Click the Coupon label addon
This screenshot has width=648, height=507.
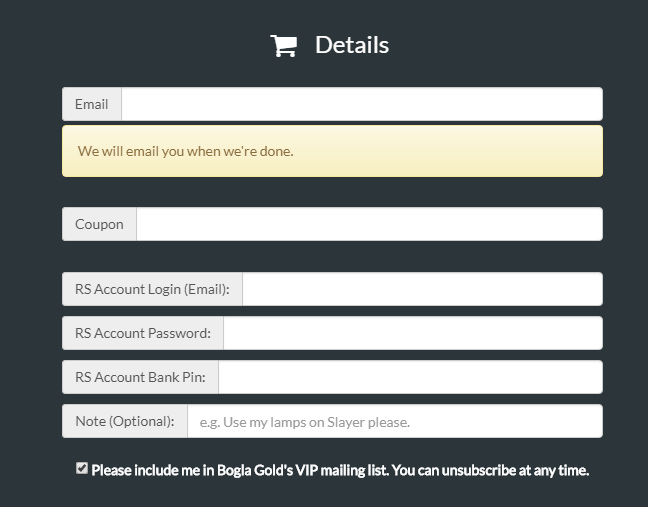(99, 224)
